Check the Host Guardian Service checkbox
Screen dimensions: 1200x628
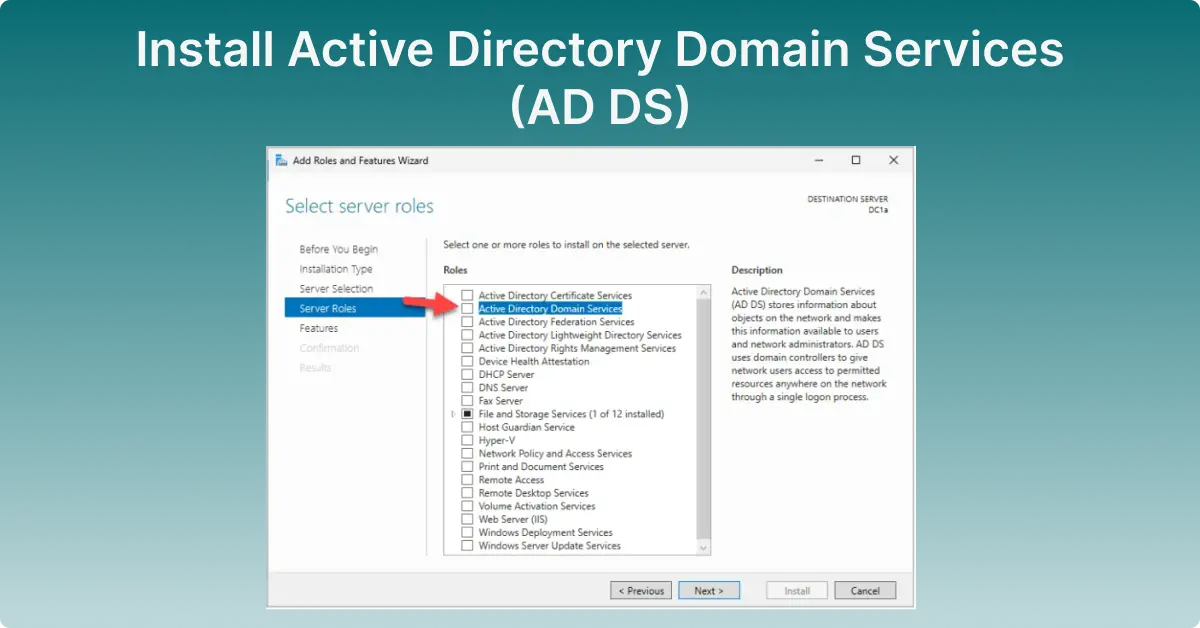tap(467, 427)
